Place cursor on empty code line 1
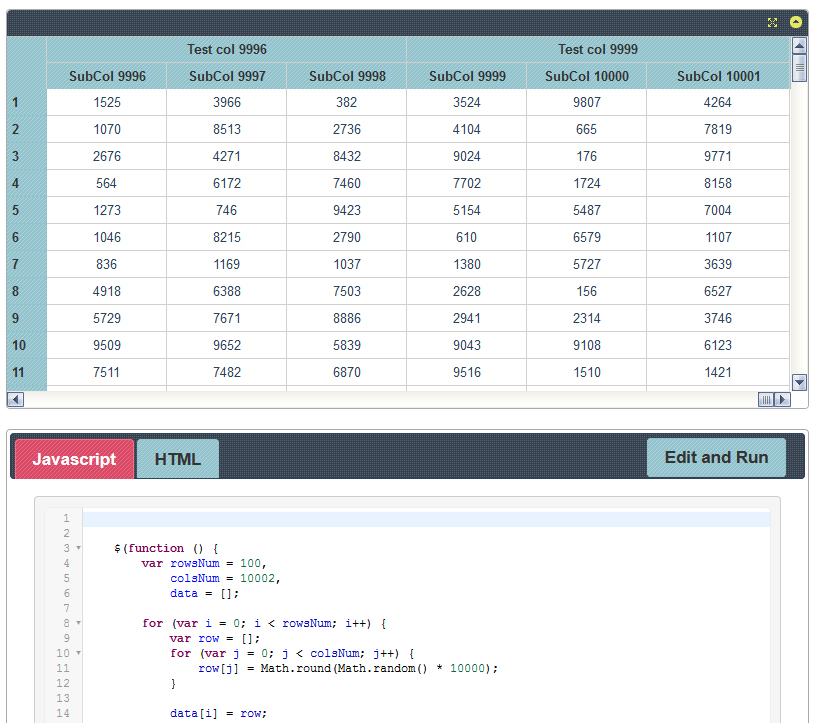The image size is (815, 723). 426,519
